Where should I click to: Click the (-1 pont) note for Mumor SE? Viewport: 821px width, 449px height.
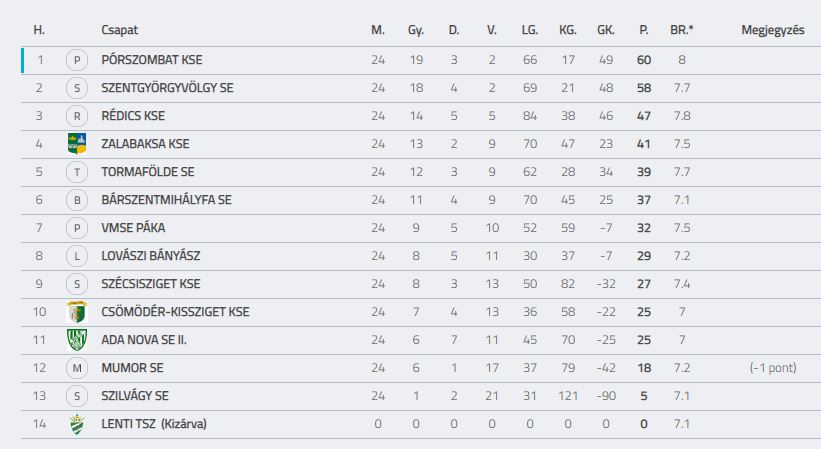773,368
